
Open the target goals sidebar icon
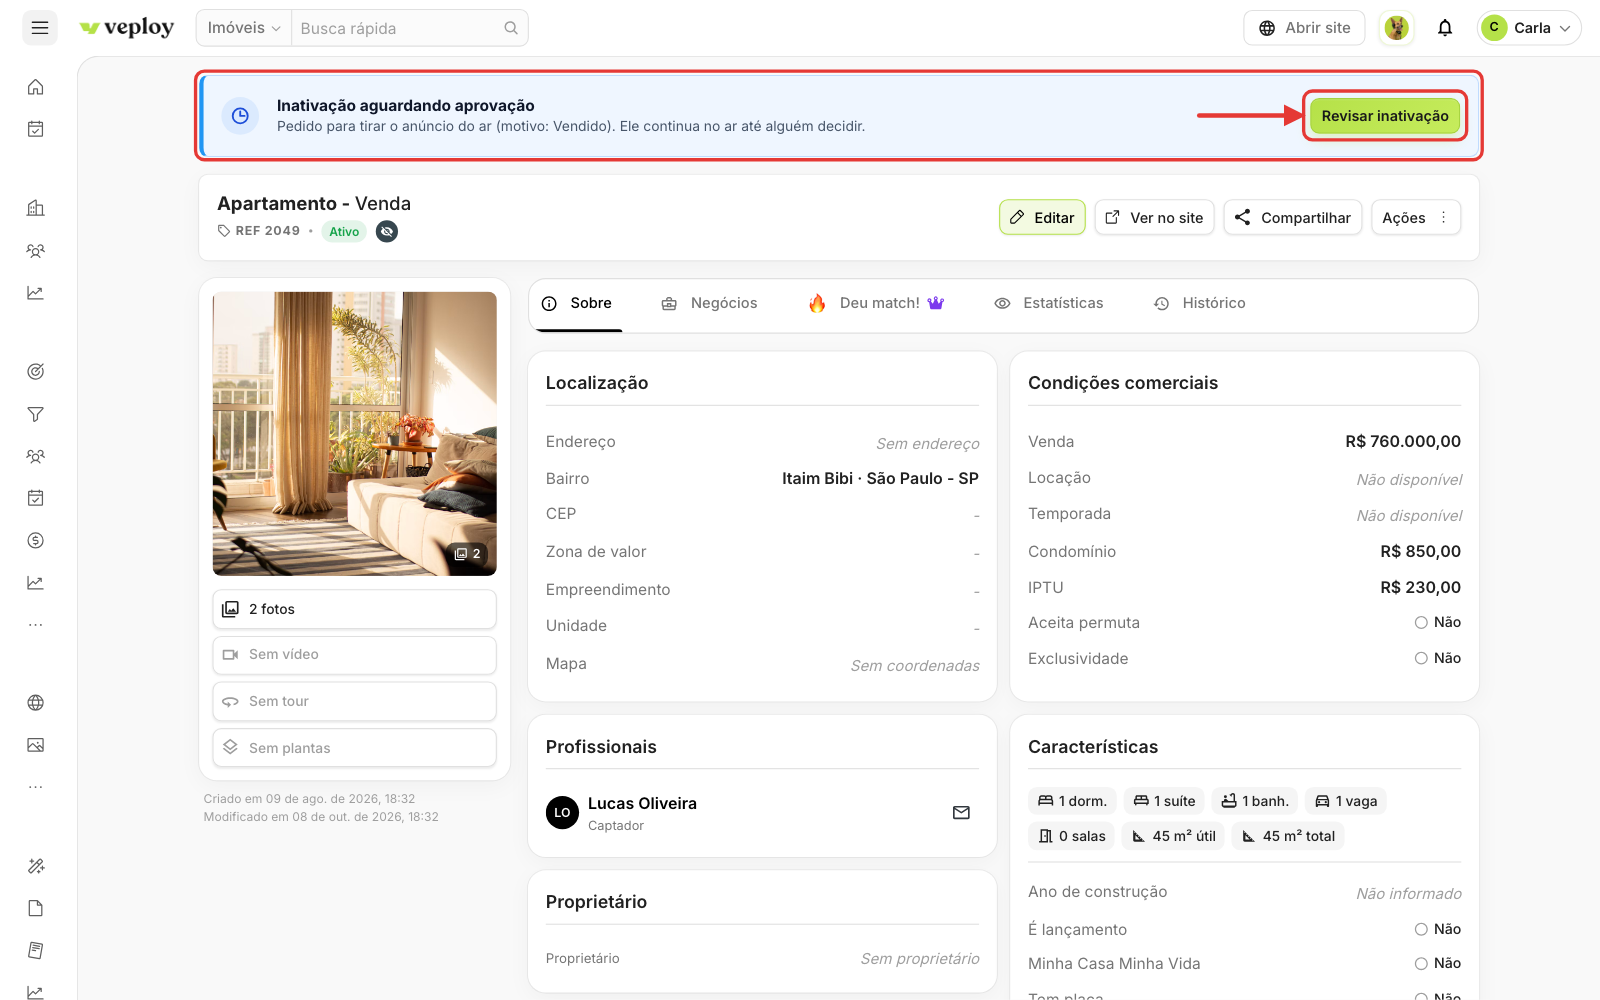36,372
